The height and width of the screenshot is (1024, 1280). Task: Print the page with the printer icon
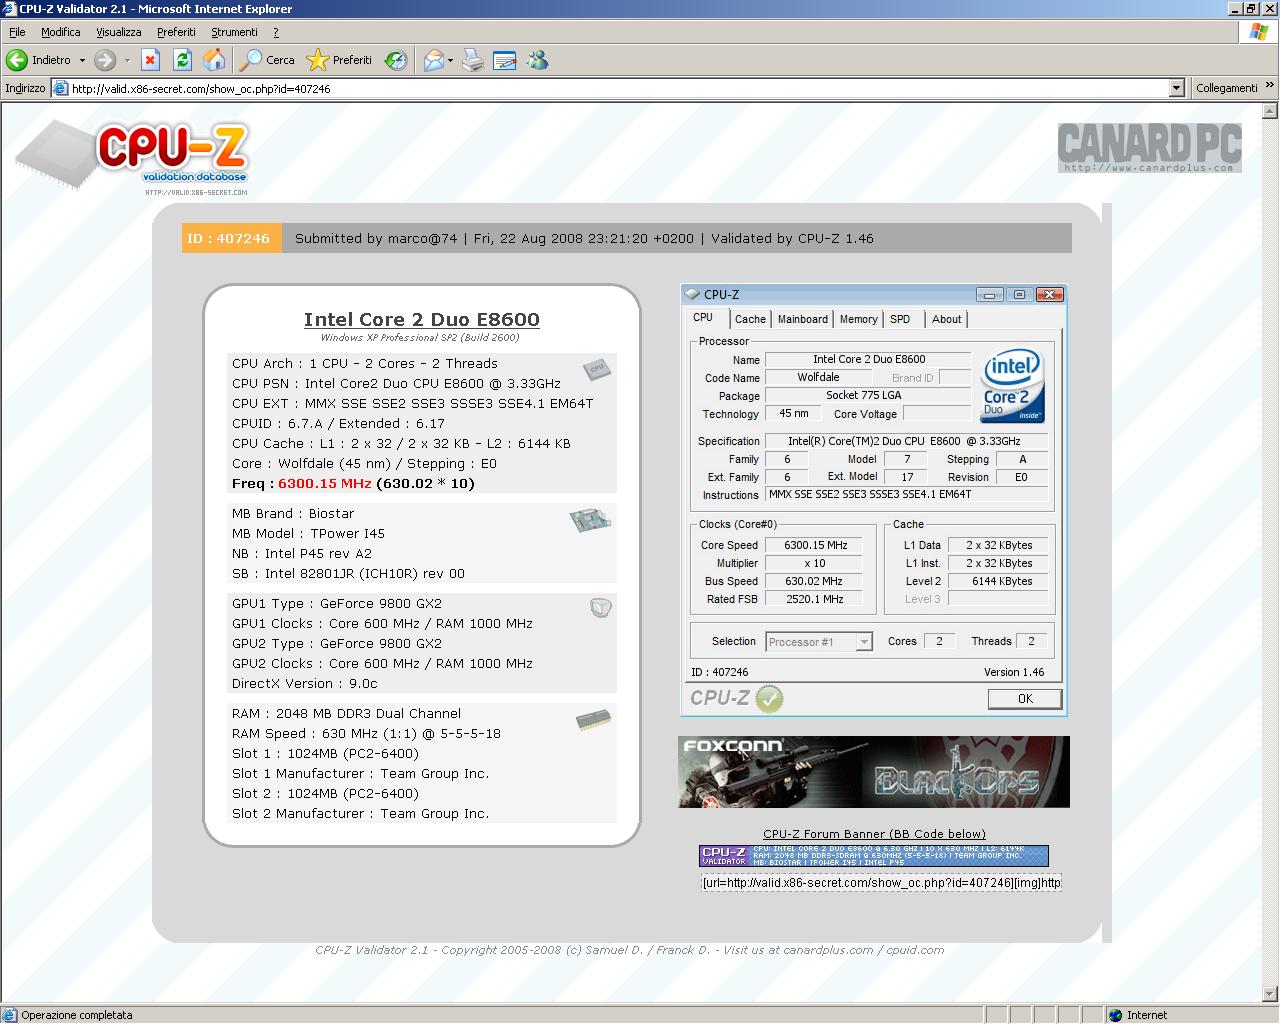[x=473, y=60]
